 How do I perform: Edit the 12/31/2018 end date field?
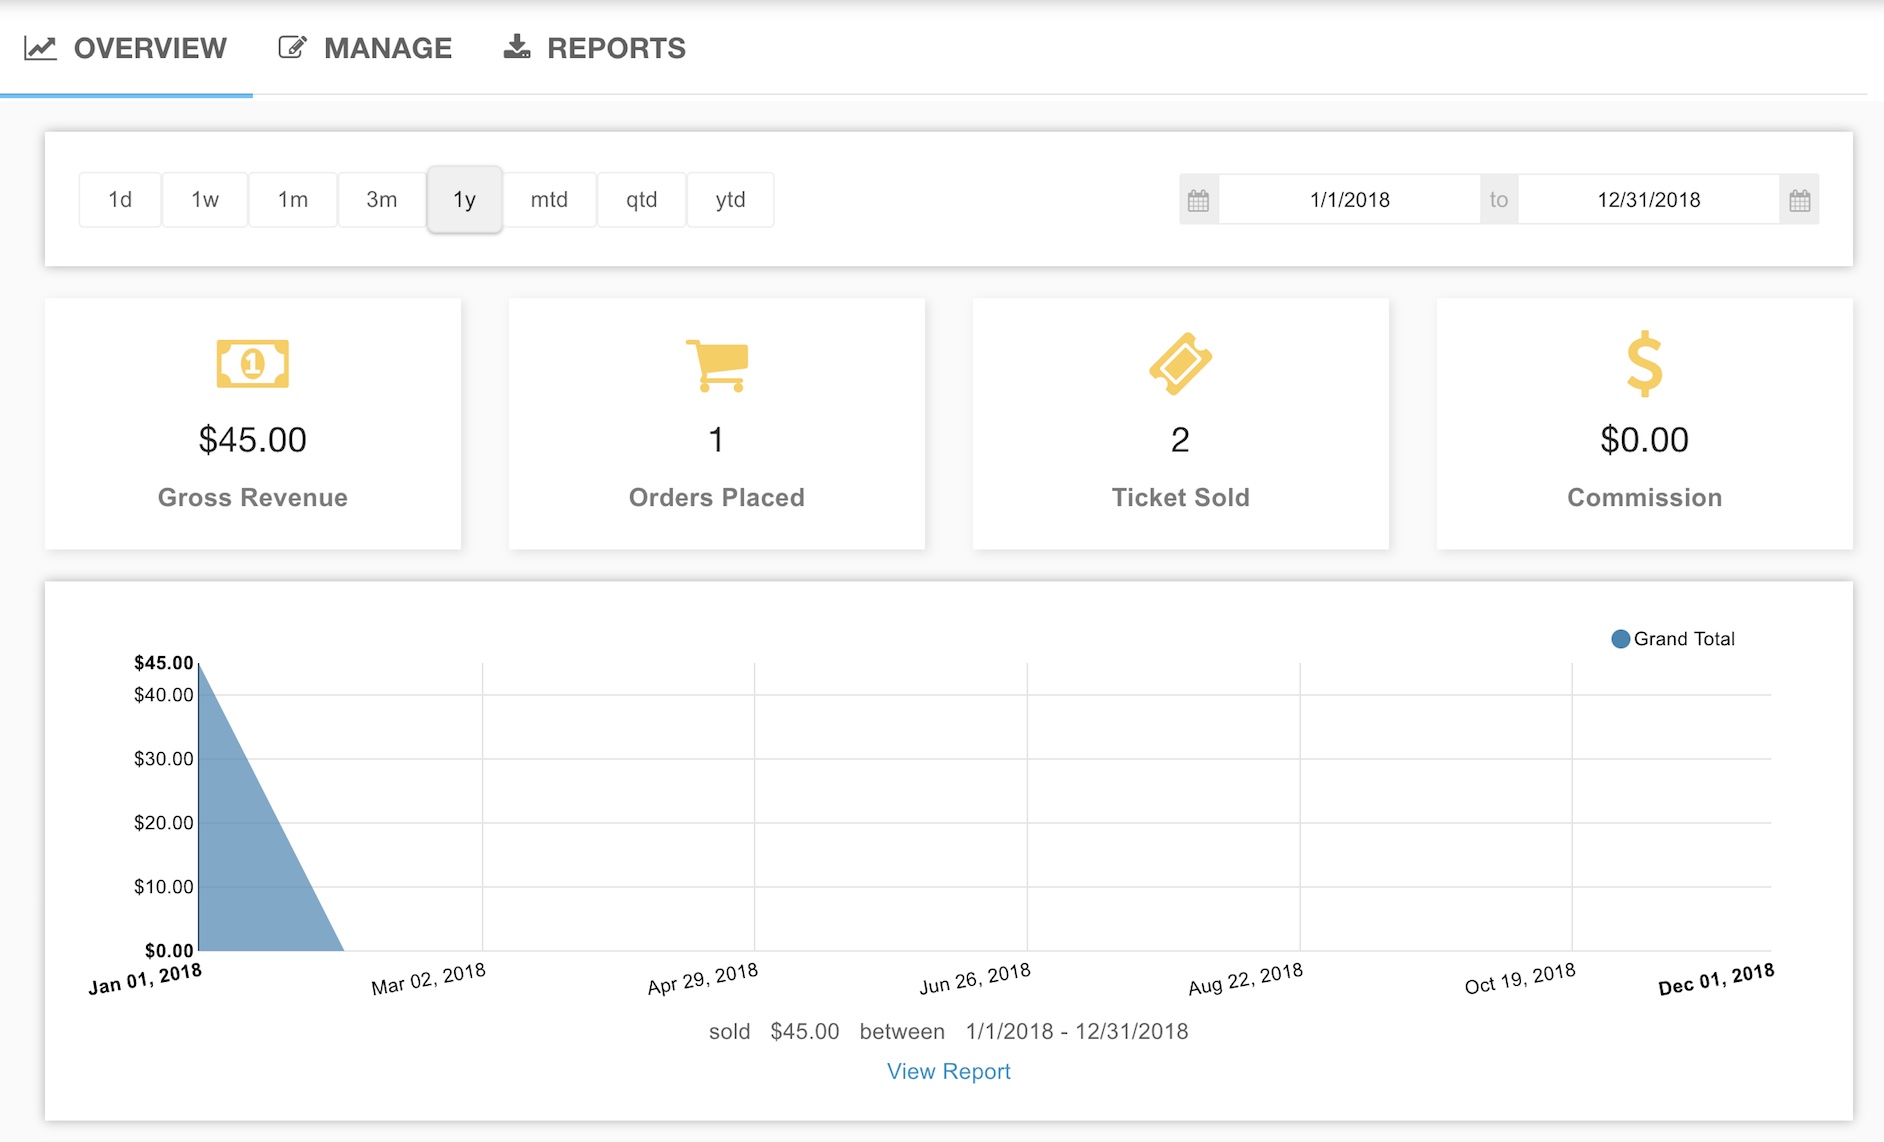click(1649, 200)
